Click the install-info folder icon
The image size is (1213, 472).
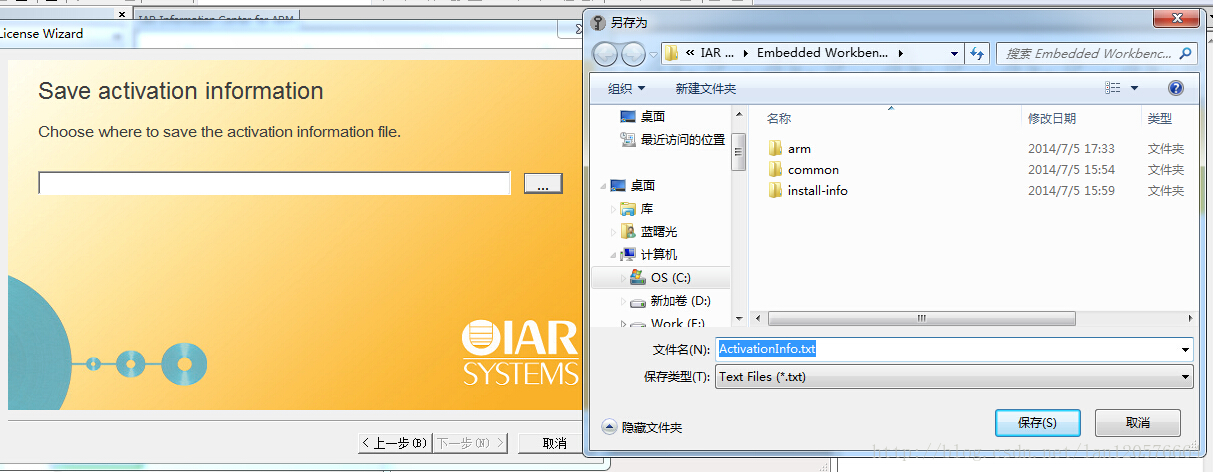click(775, 190)
